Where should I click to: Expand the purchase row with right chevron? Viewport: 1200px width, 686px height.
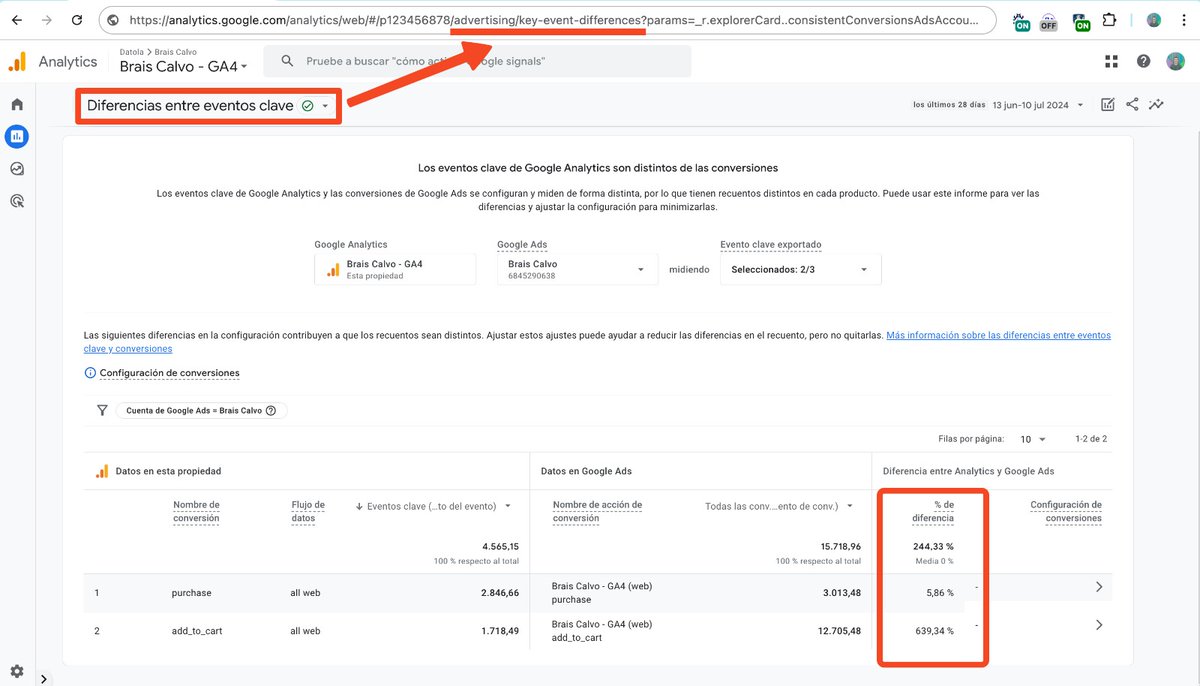coord(1099,587)
